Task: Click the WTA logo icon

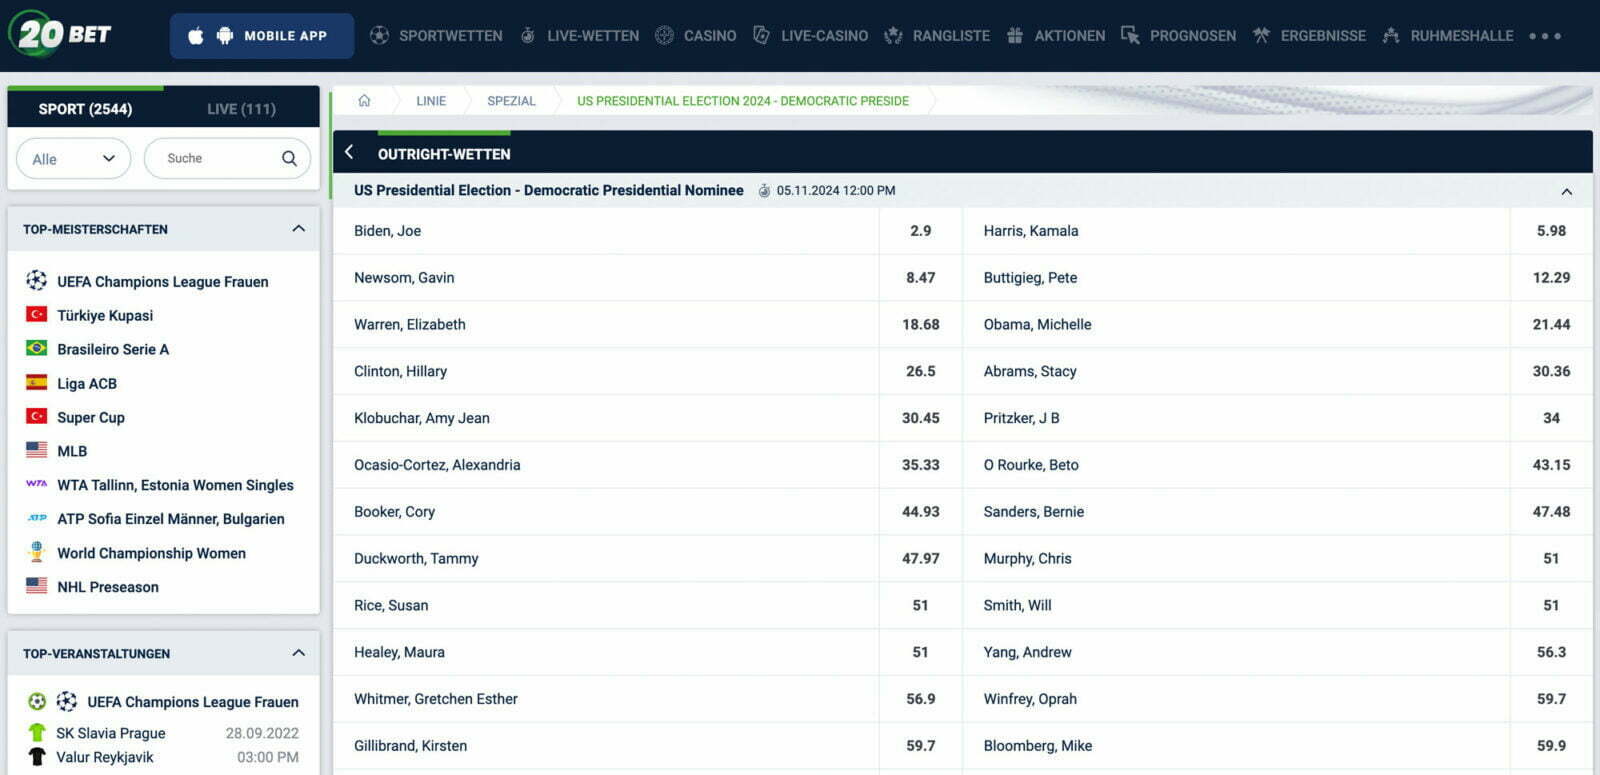Action: tap(37, 484)
